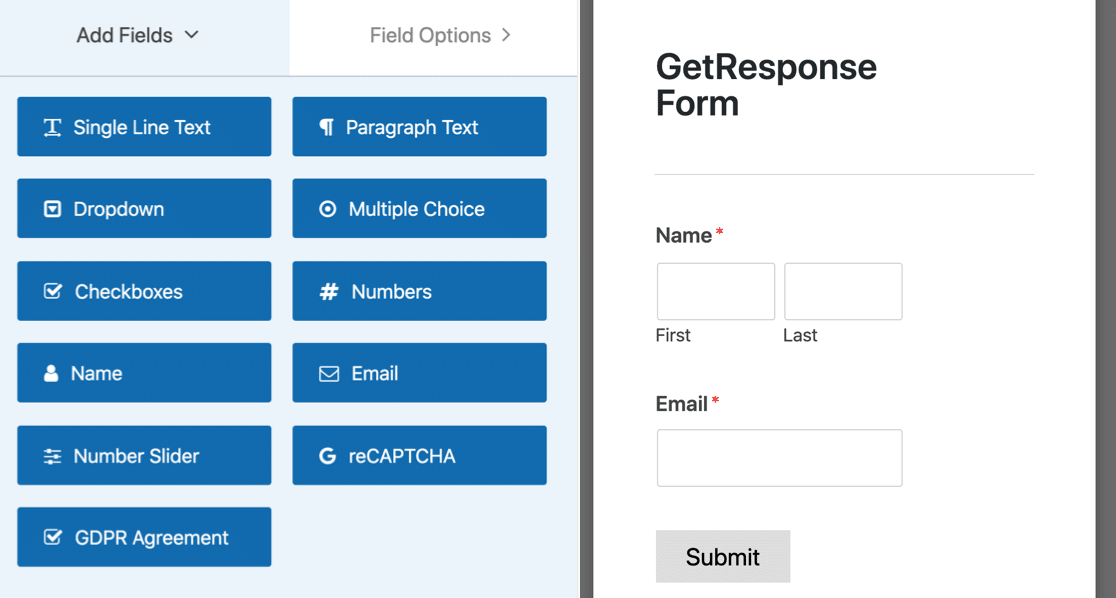This screenshot has height=598, width=1116.
Task: Click the First name input box
Action: pyautogui.click(x=716, y=292)
